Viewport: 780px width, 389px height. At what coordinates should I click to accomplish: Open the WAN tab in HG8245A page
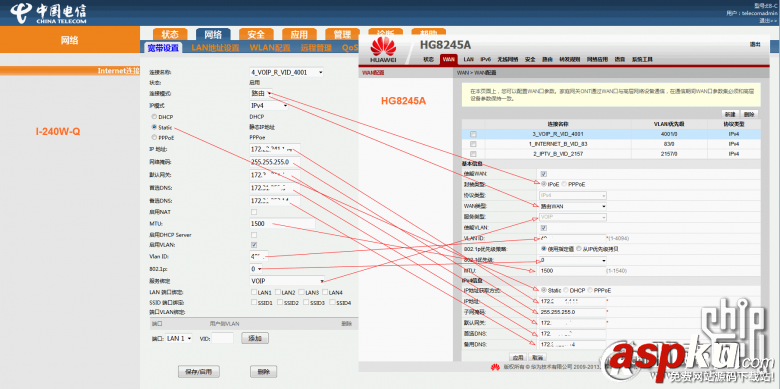[x=449, y=59]
